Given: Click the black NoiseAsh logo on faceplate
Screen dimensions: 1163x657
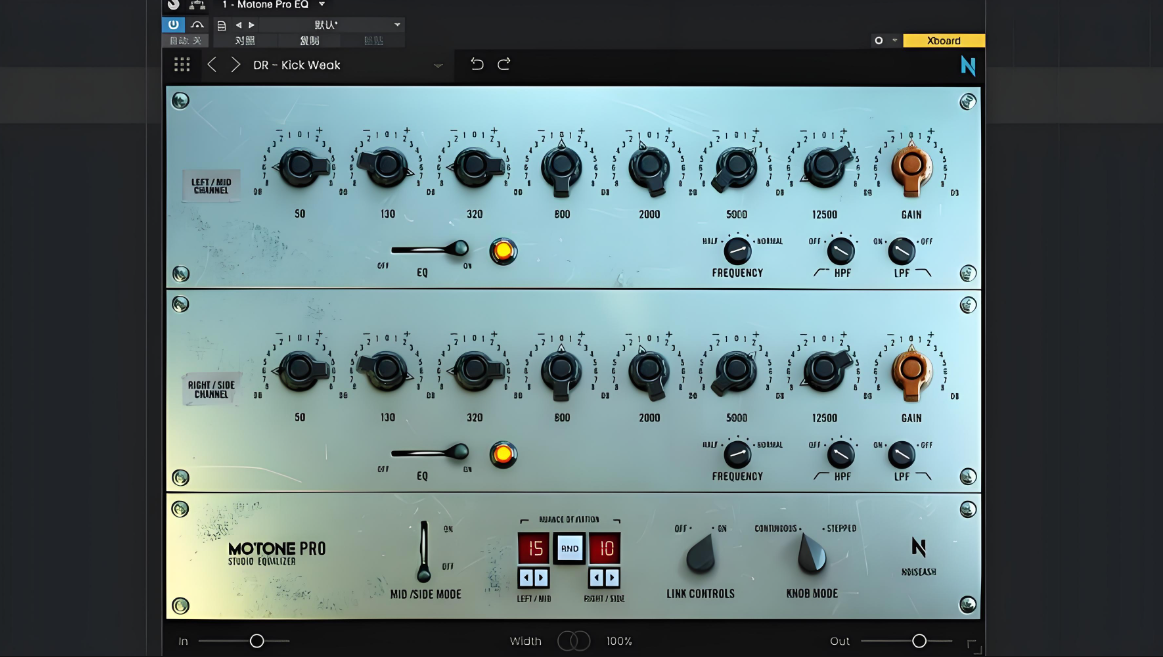Looking at the screenshot, I should (x=918, y=547).
